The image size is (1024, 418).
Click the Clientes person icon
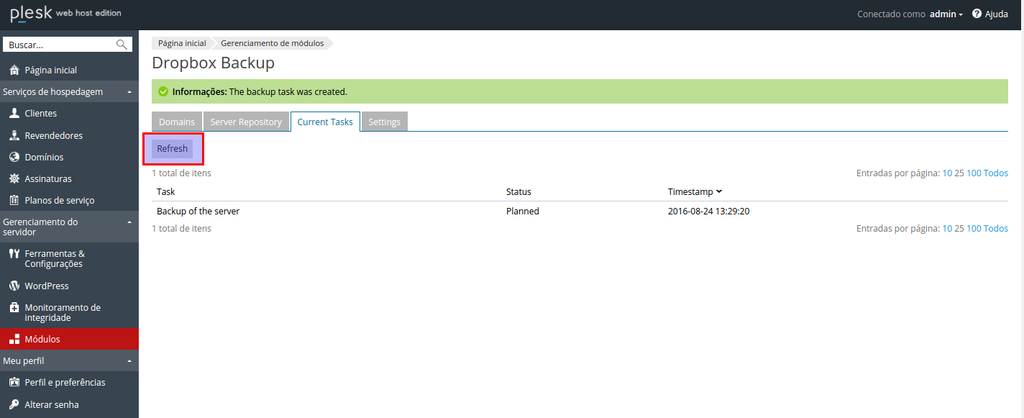14,114
